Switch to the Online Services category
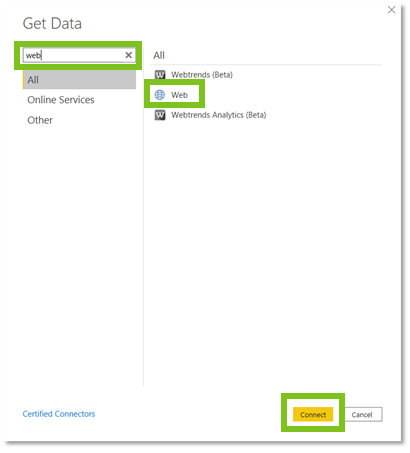 [61, 100]
